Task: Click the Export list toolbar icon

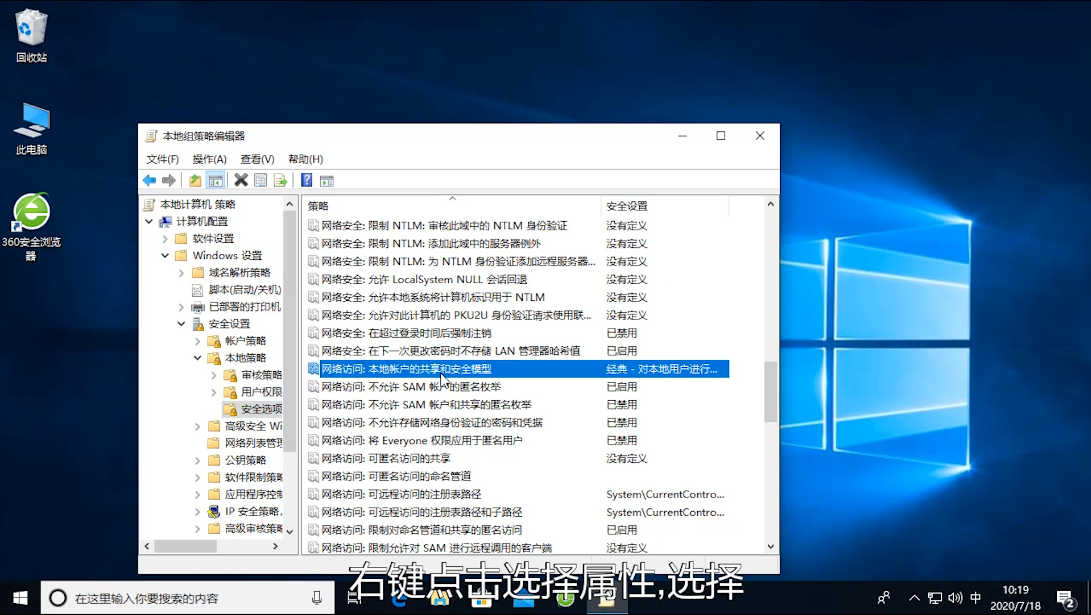Action: 281,181
